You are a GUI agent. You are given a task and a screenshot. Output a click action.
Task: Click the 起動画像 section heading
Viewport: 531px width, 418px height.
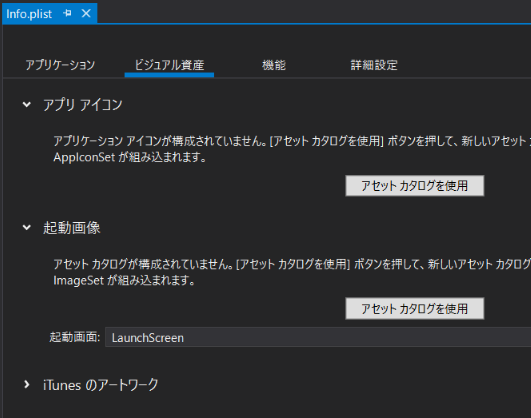72,228
